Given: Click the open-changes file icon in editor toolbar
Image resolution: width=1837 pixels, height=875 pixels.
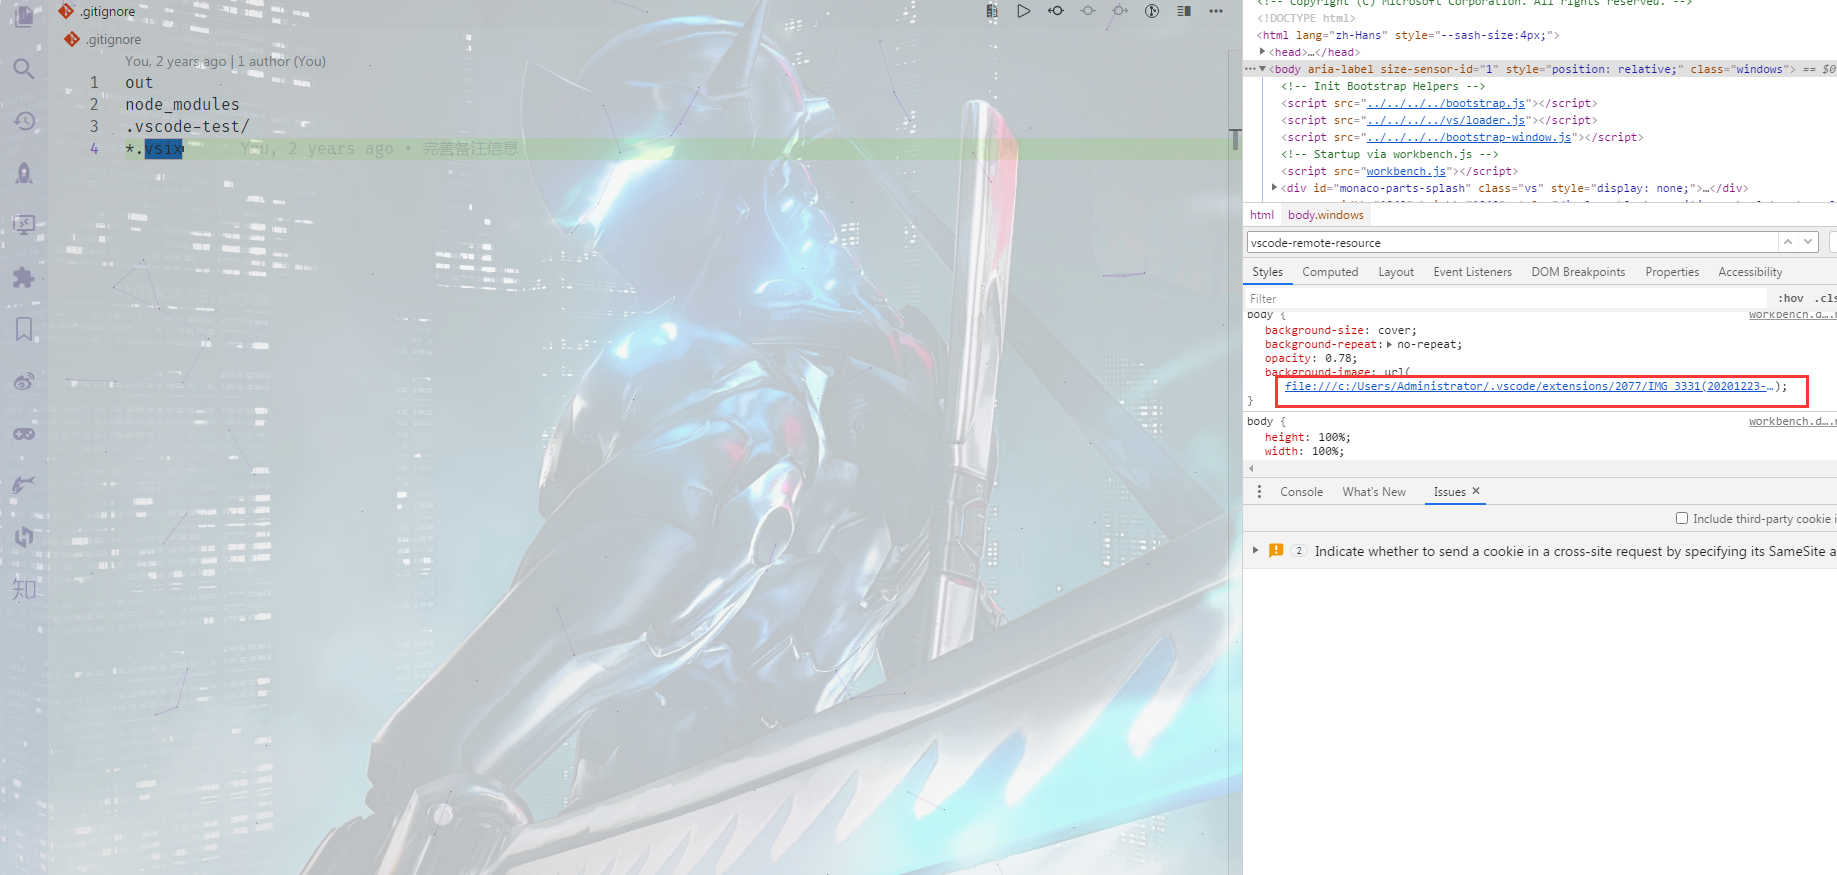Looking at the screenshot, I should [x=992, y=11].
